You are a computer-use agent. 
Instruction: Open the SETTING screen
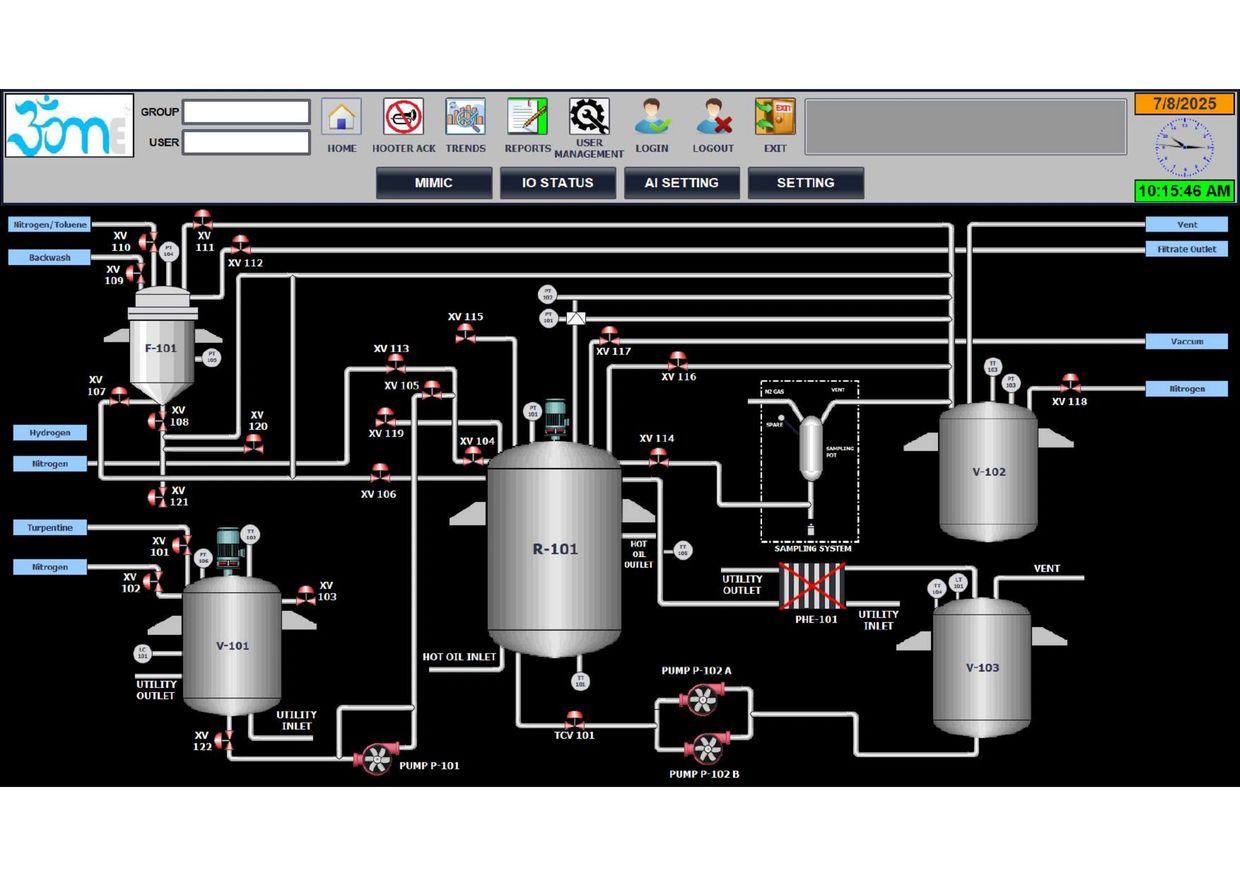tap(806, 183)
